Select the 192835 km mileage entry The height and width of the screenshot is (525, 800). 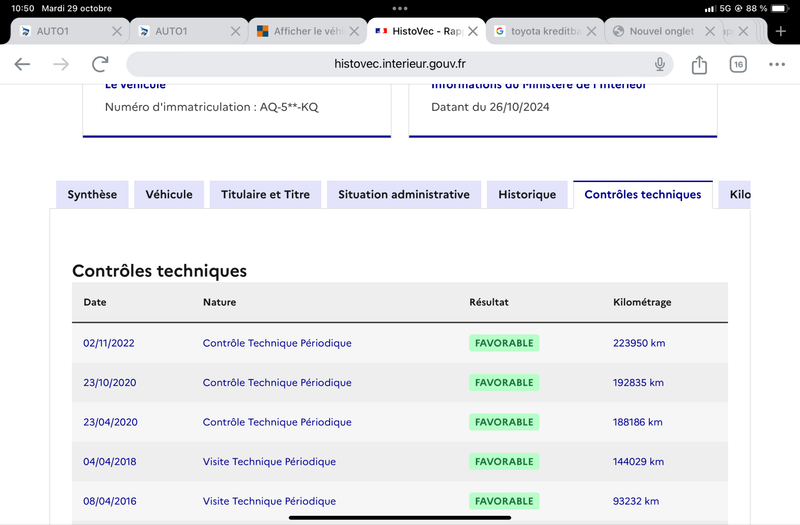[x=638, y=383]
